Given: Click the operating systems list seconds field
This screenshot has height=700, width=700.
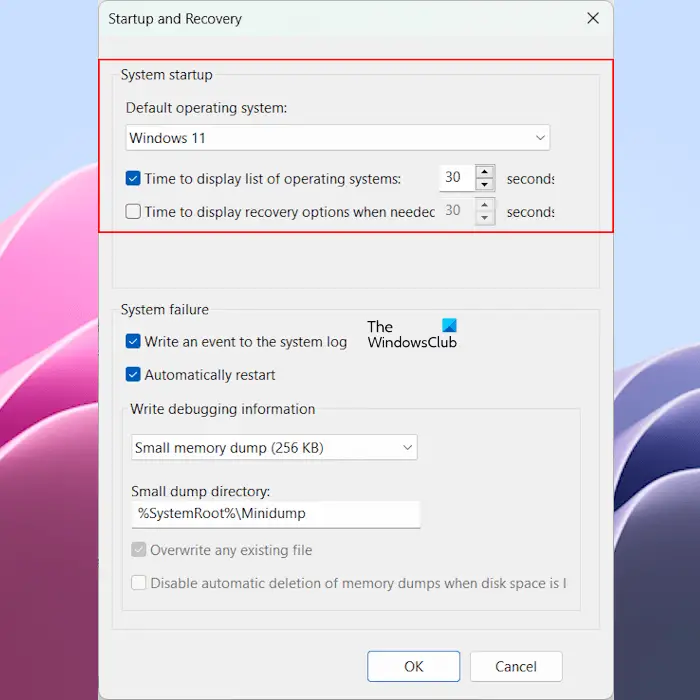Looking at the screenshot, I should 457,178.
